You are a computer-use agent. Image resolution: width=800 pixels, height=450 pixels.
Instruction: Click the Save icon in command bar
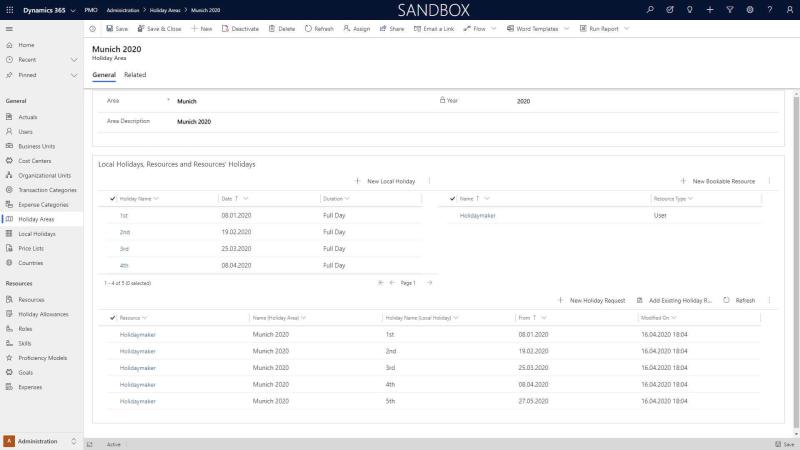[x=115, y=28]
